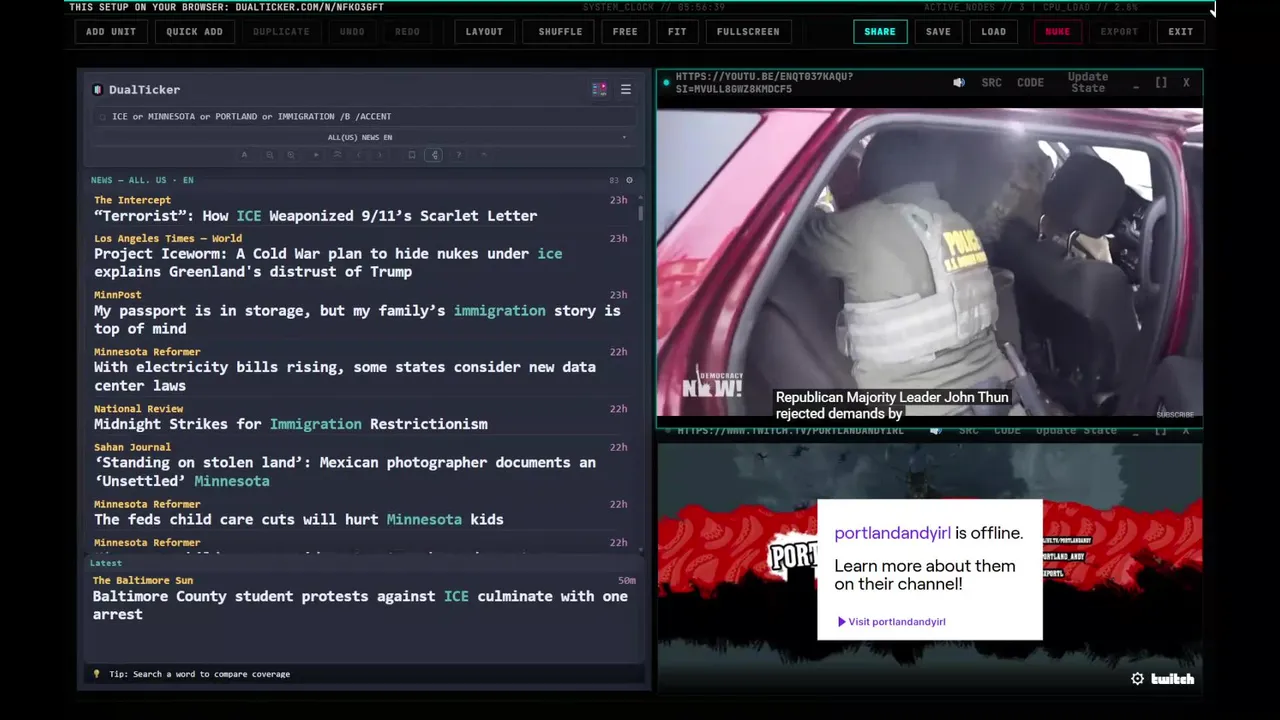This screenshot has width=1280, height=720.
Task: Click the LOAD button
Action: (x=994, y=31)
